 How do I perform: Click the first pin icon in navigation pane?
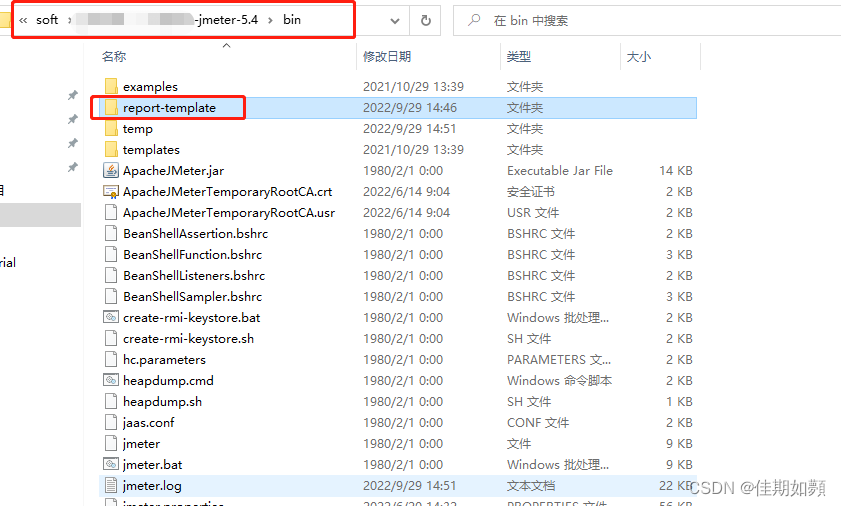pos(73,95)
